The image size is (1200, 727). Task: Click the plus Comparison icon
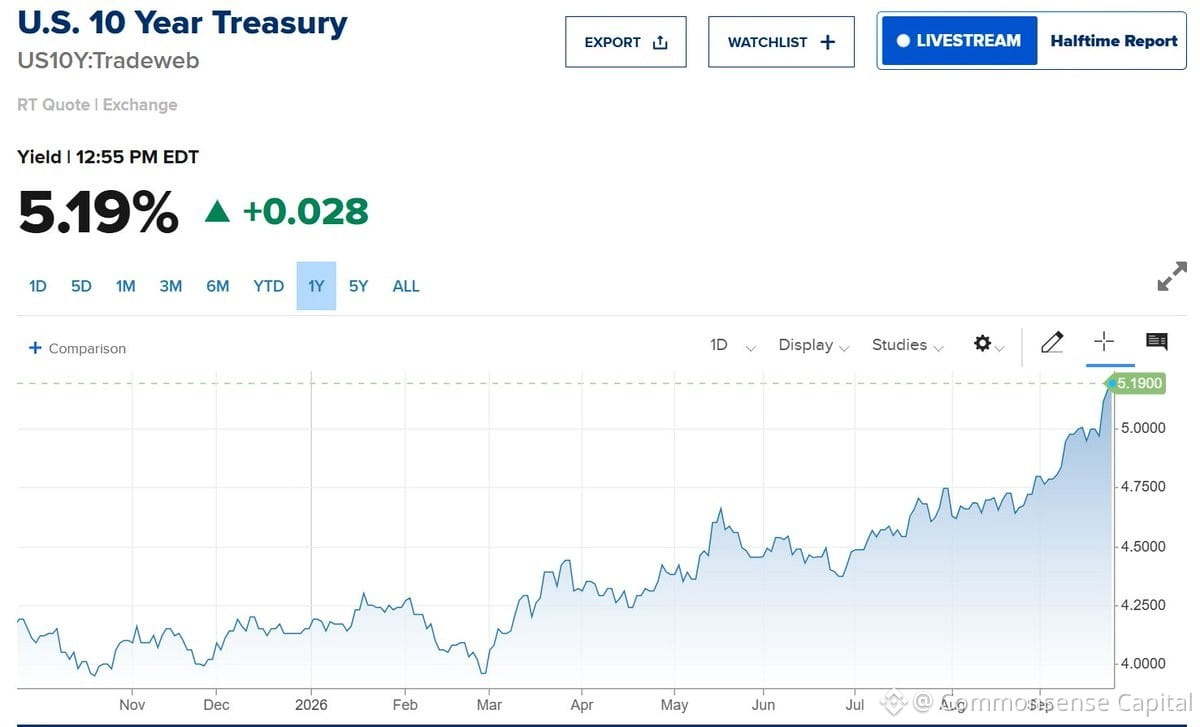(x=35, y=348)
